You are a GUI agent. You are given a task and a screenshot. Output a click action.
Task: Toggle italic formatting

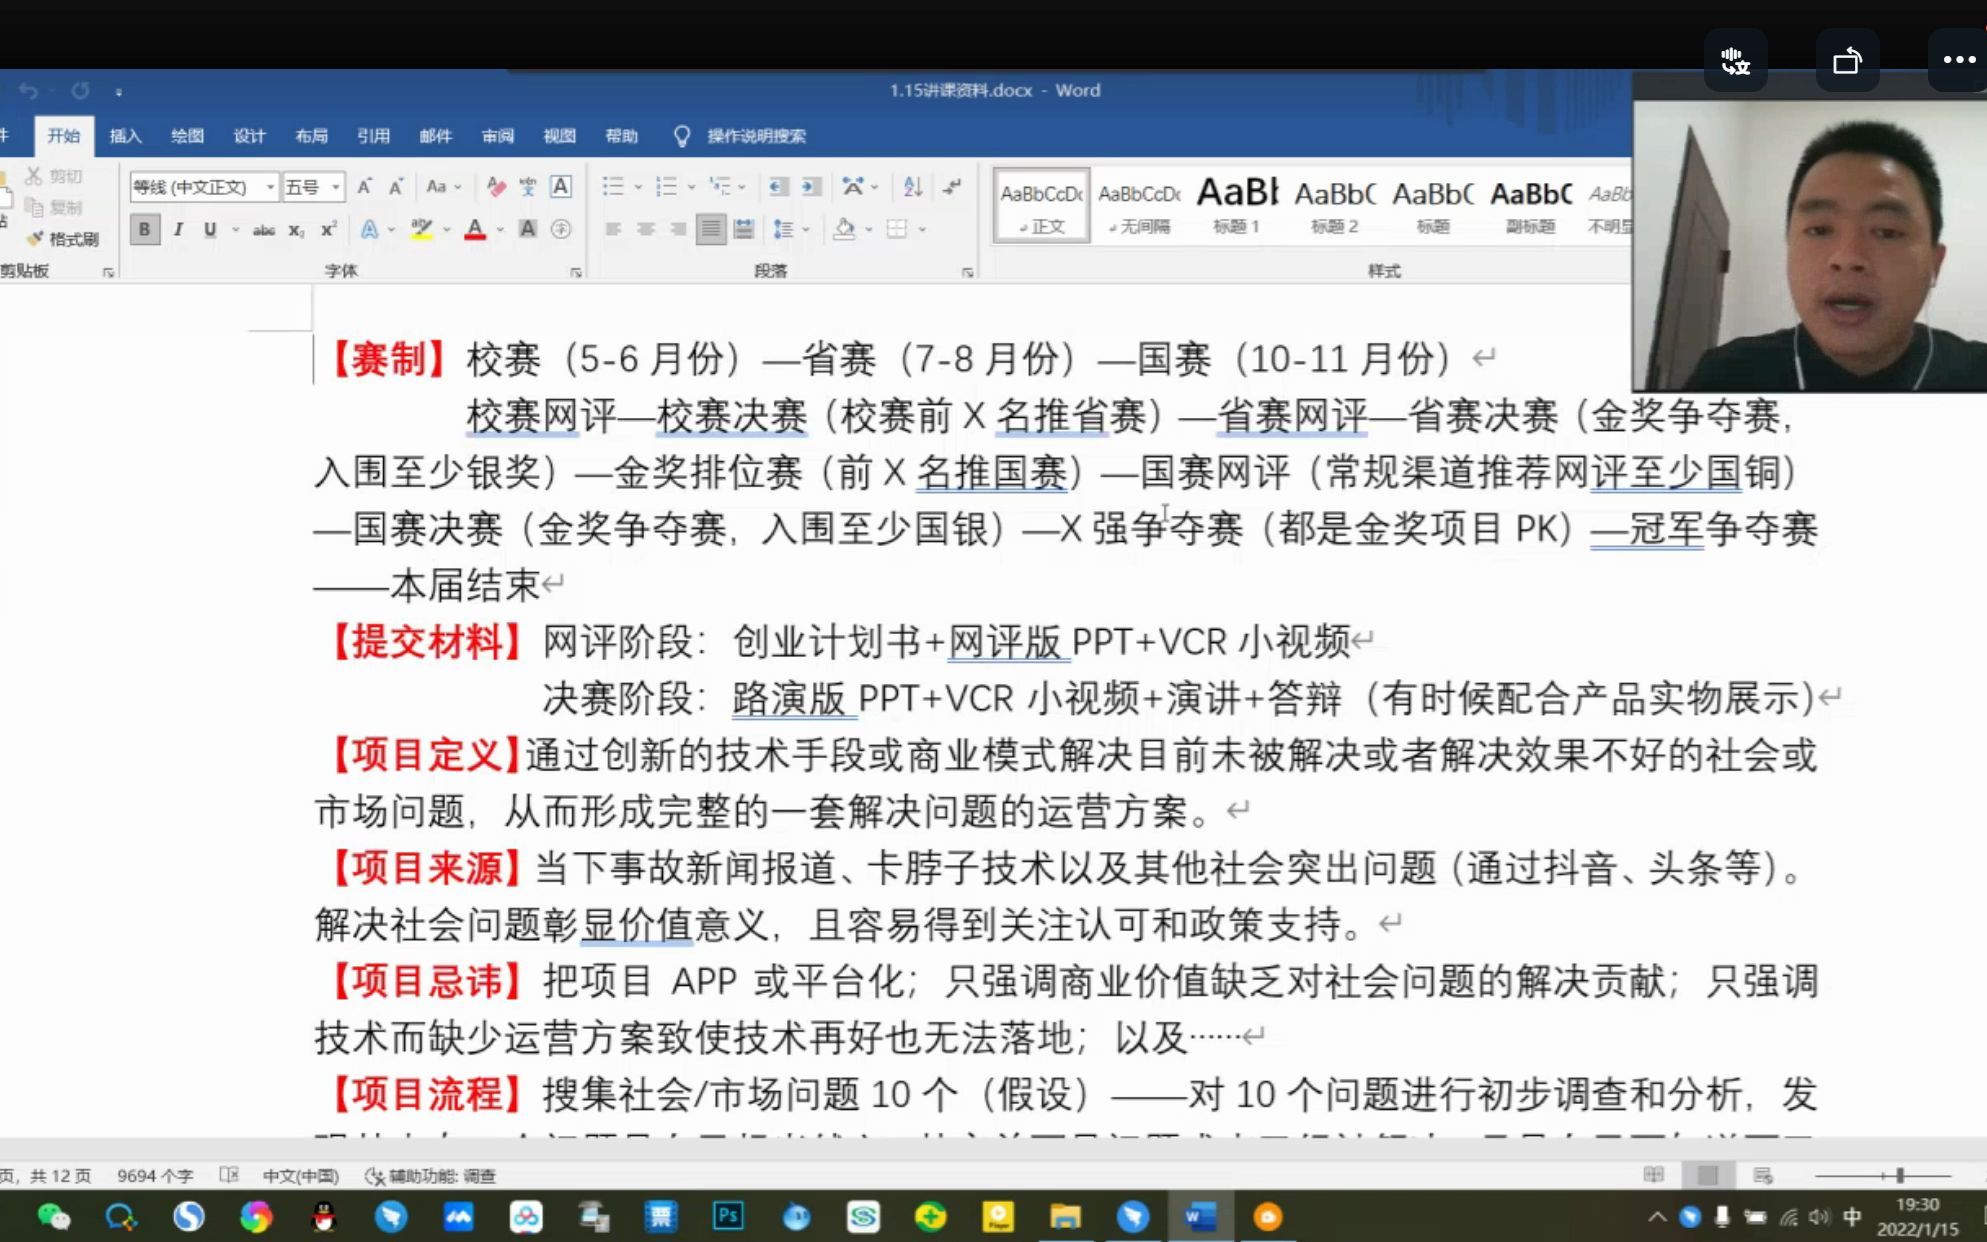coord(178,230)
